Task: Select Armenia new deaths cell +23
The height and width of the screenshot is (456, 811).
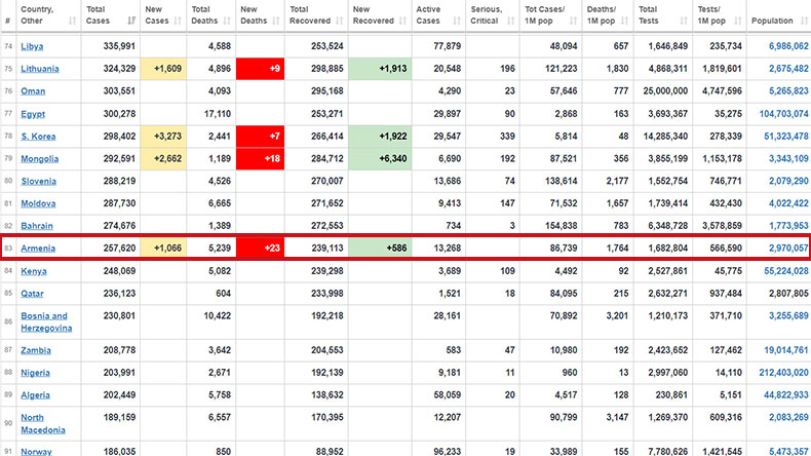Action: (260, 248)
